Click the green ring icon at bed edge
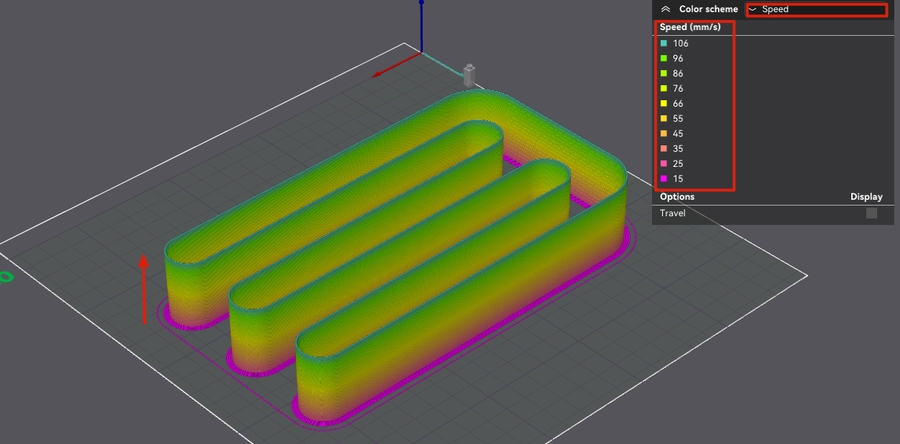 click(x=5, y=276)
